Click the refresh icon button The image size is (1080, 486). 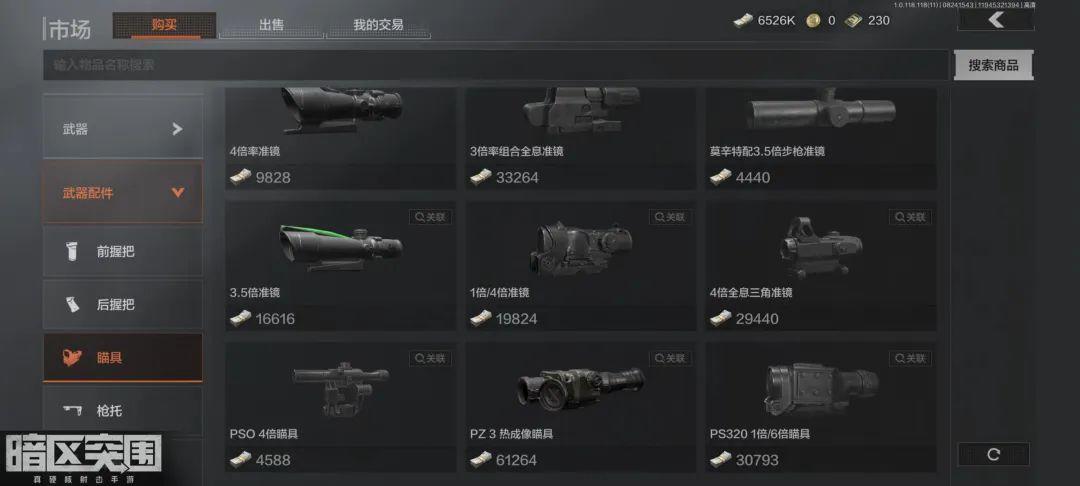(x=993, y=454)
